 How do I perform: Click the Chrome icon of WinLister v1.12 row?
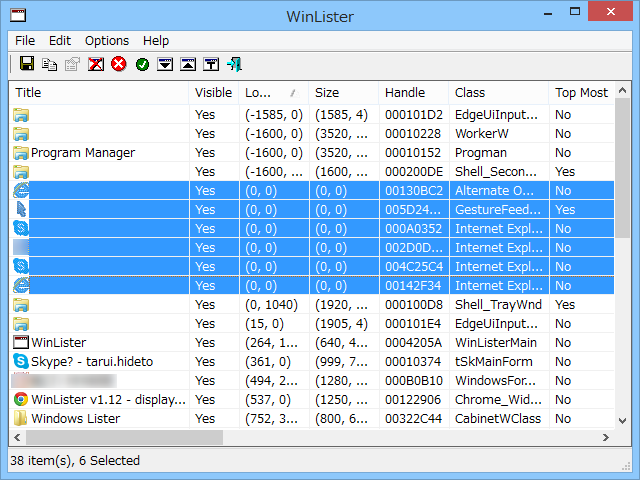(x=21, y=400)
